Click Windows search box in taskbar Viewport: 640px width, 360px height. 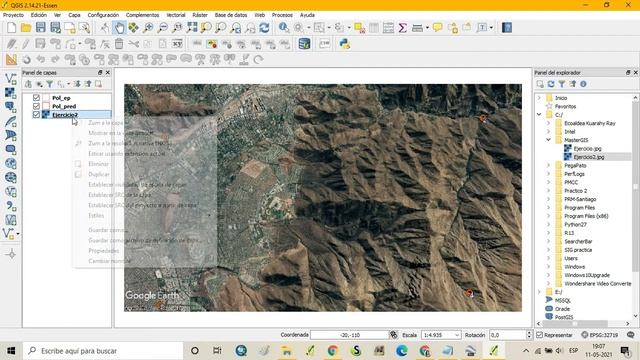coord(103,351)
